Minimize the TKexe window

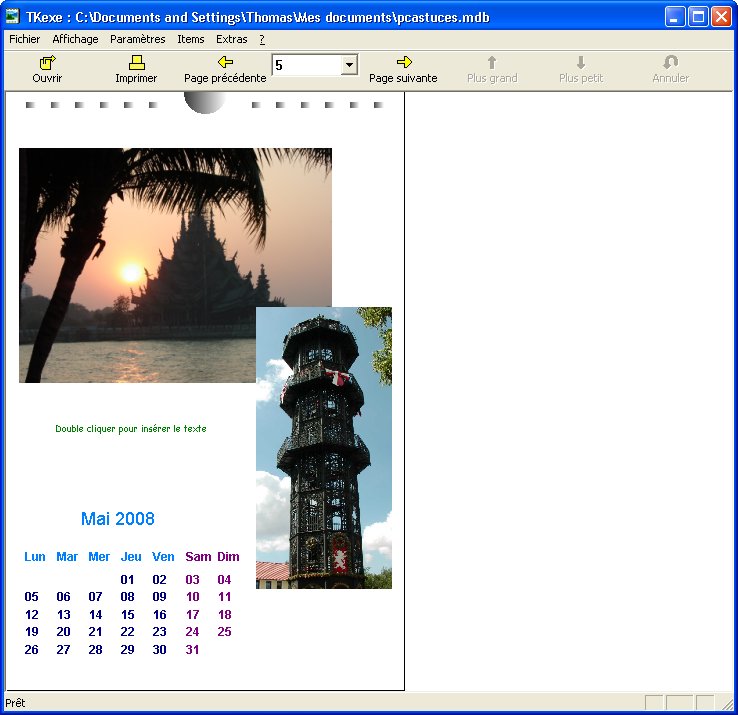pyautogui.click(x=675, y=17)
